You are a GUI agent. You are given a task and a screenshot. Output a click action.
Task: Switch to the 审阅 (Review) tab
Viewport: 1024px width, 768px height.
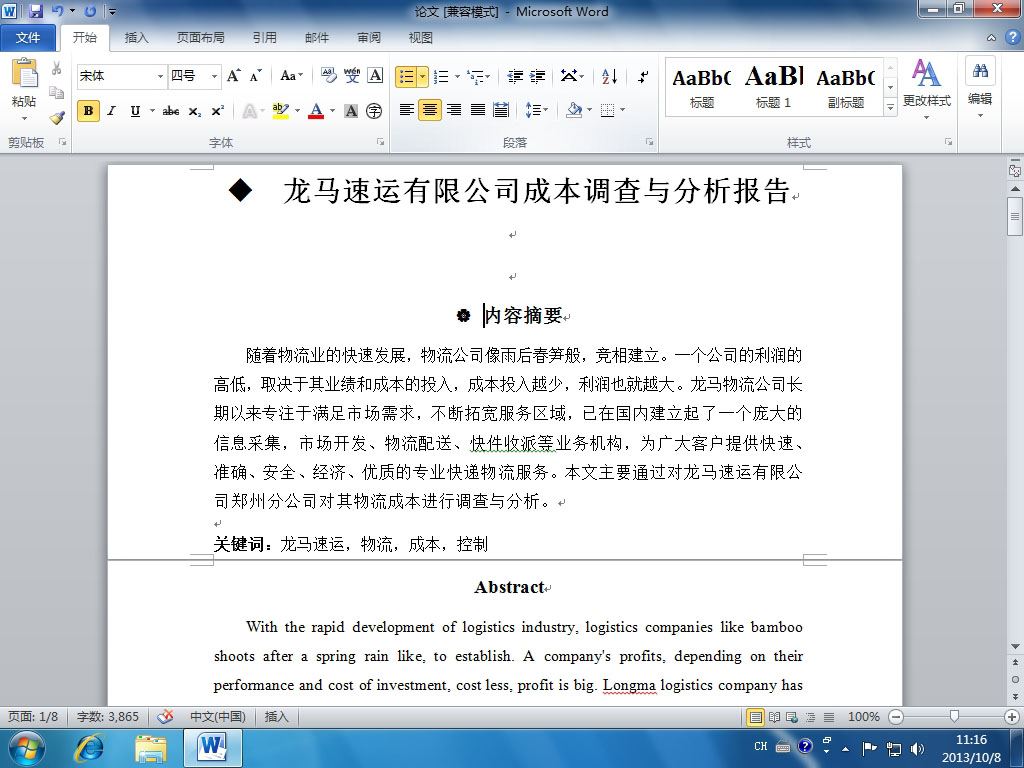point(369,38)
